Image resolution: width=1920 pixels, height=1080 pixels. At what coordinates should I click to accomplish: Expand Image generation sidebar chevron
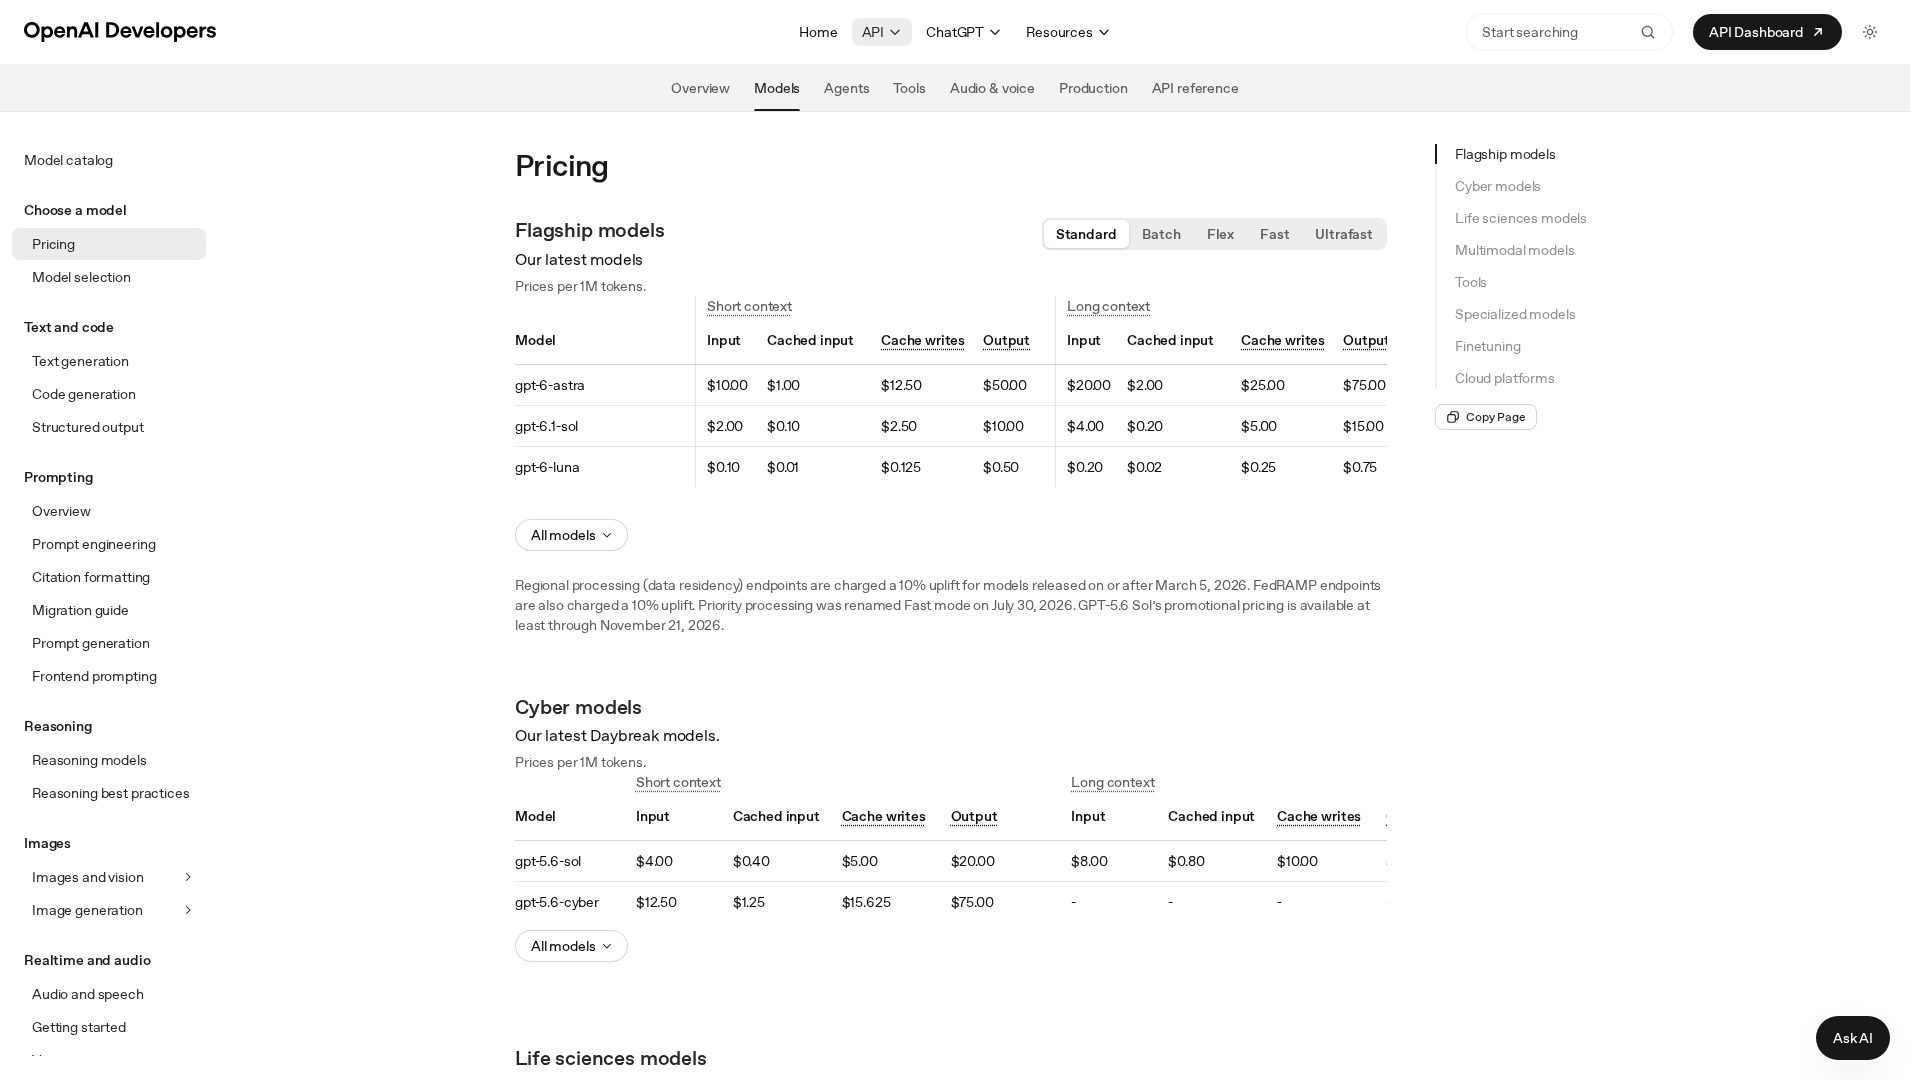188,910
